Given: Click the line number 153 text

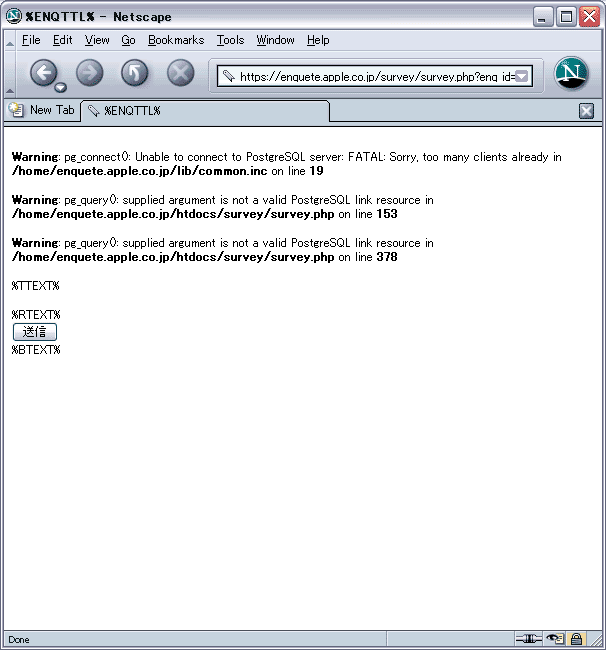Looking at the screenshot, I should tap(387, 214).
